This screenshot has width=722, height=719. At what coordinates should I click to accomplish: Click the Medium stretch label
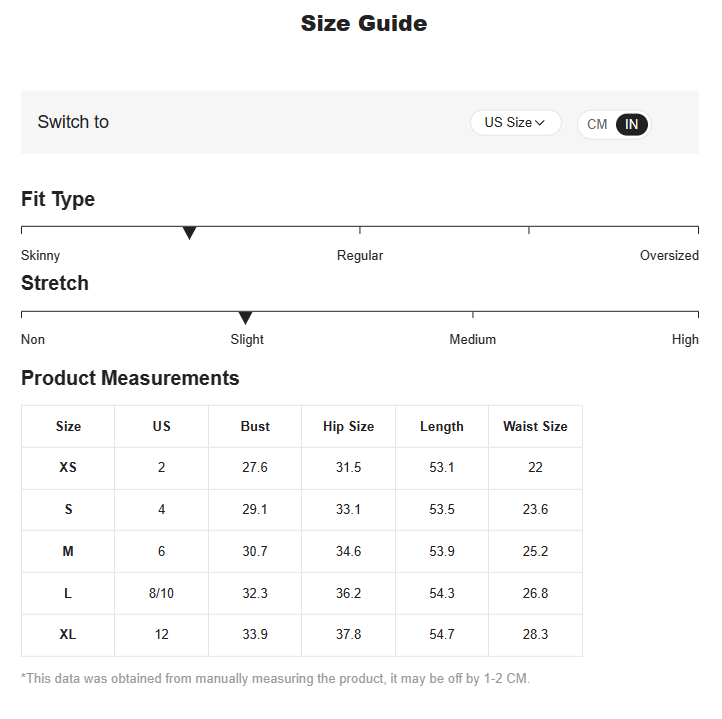[x=472, y=339]
